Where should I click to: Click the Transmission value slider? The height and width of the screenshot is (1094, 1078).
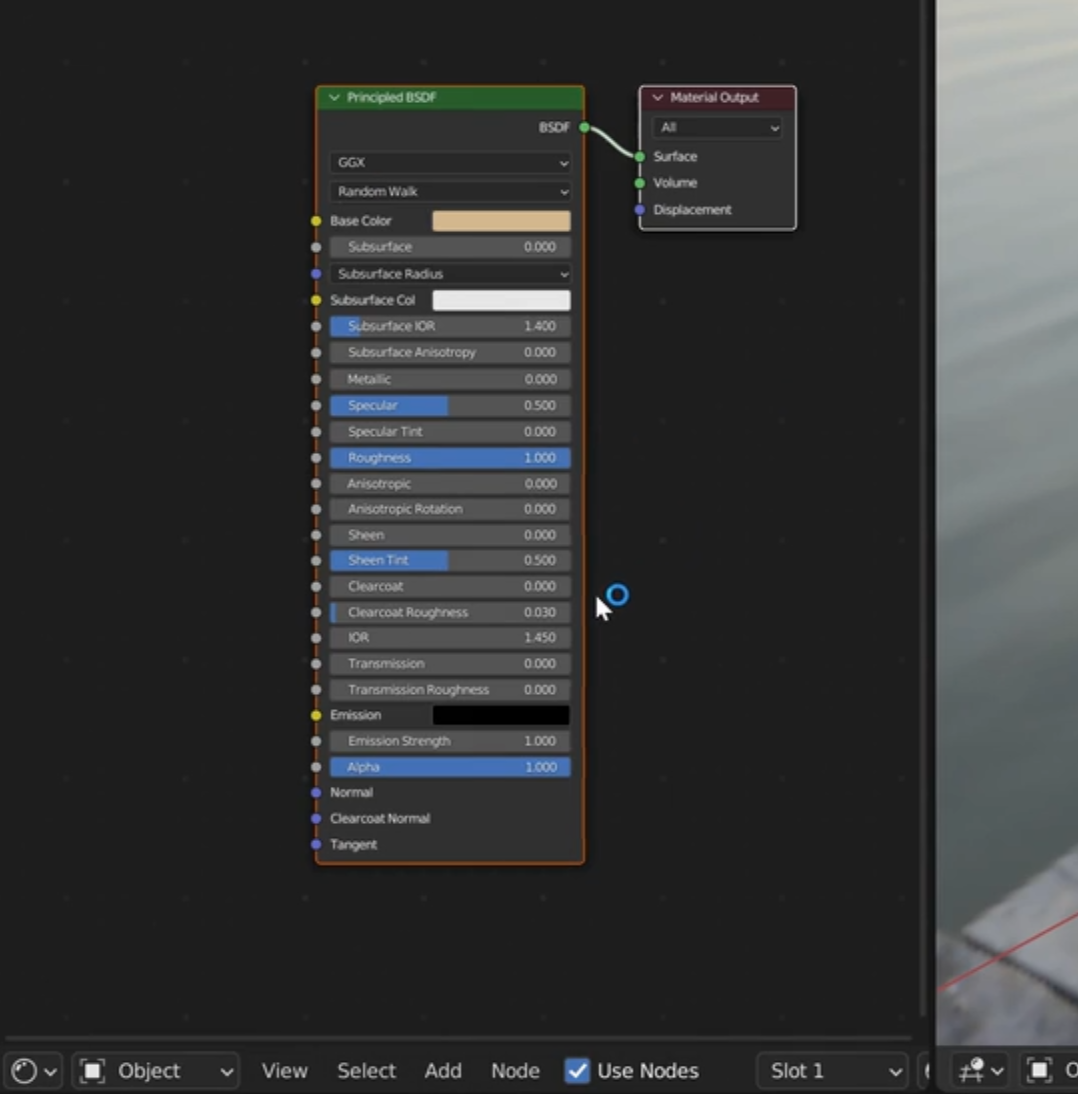pos(450,664)
